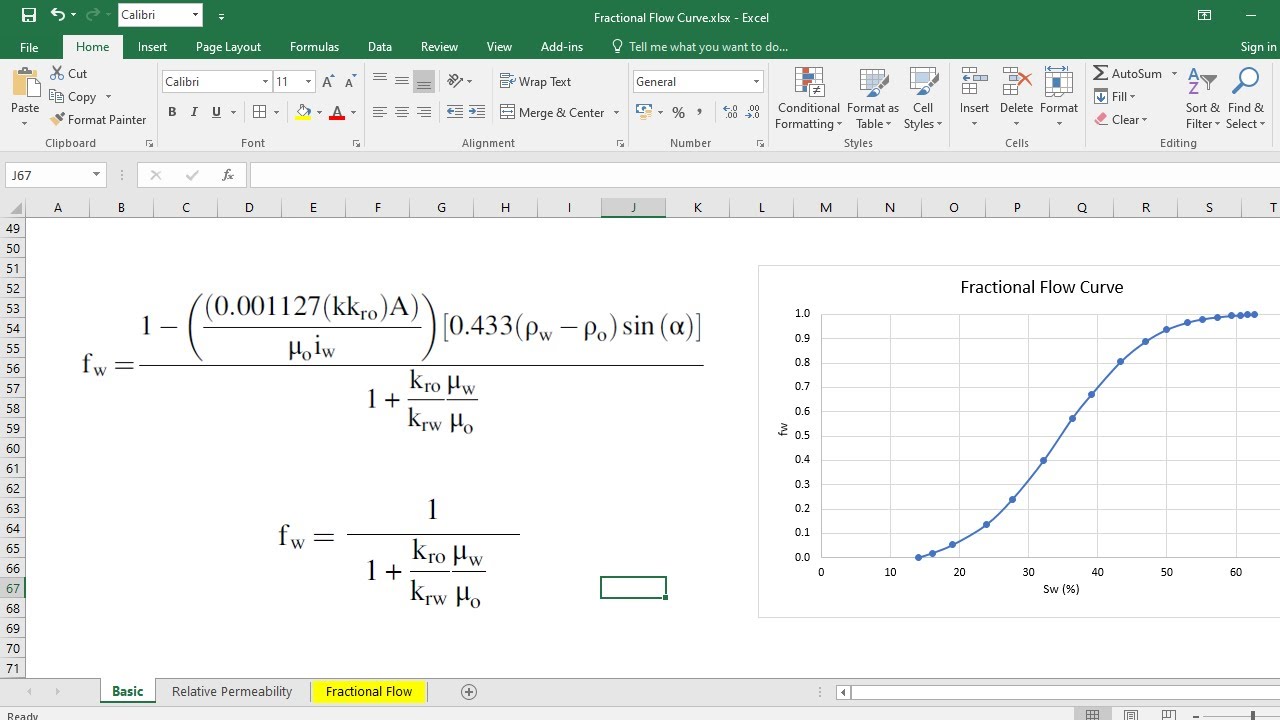Toggle Wrap Text option

coord(536,82)
